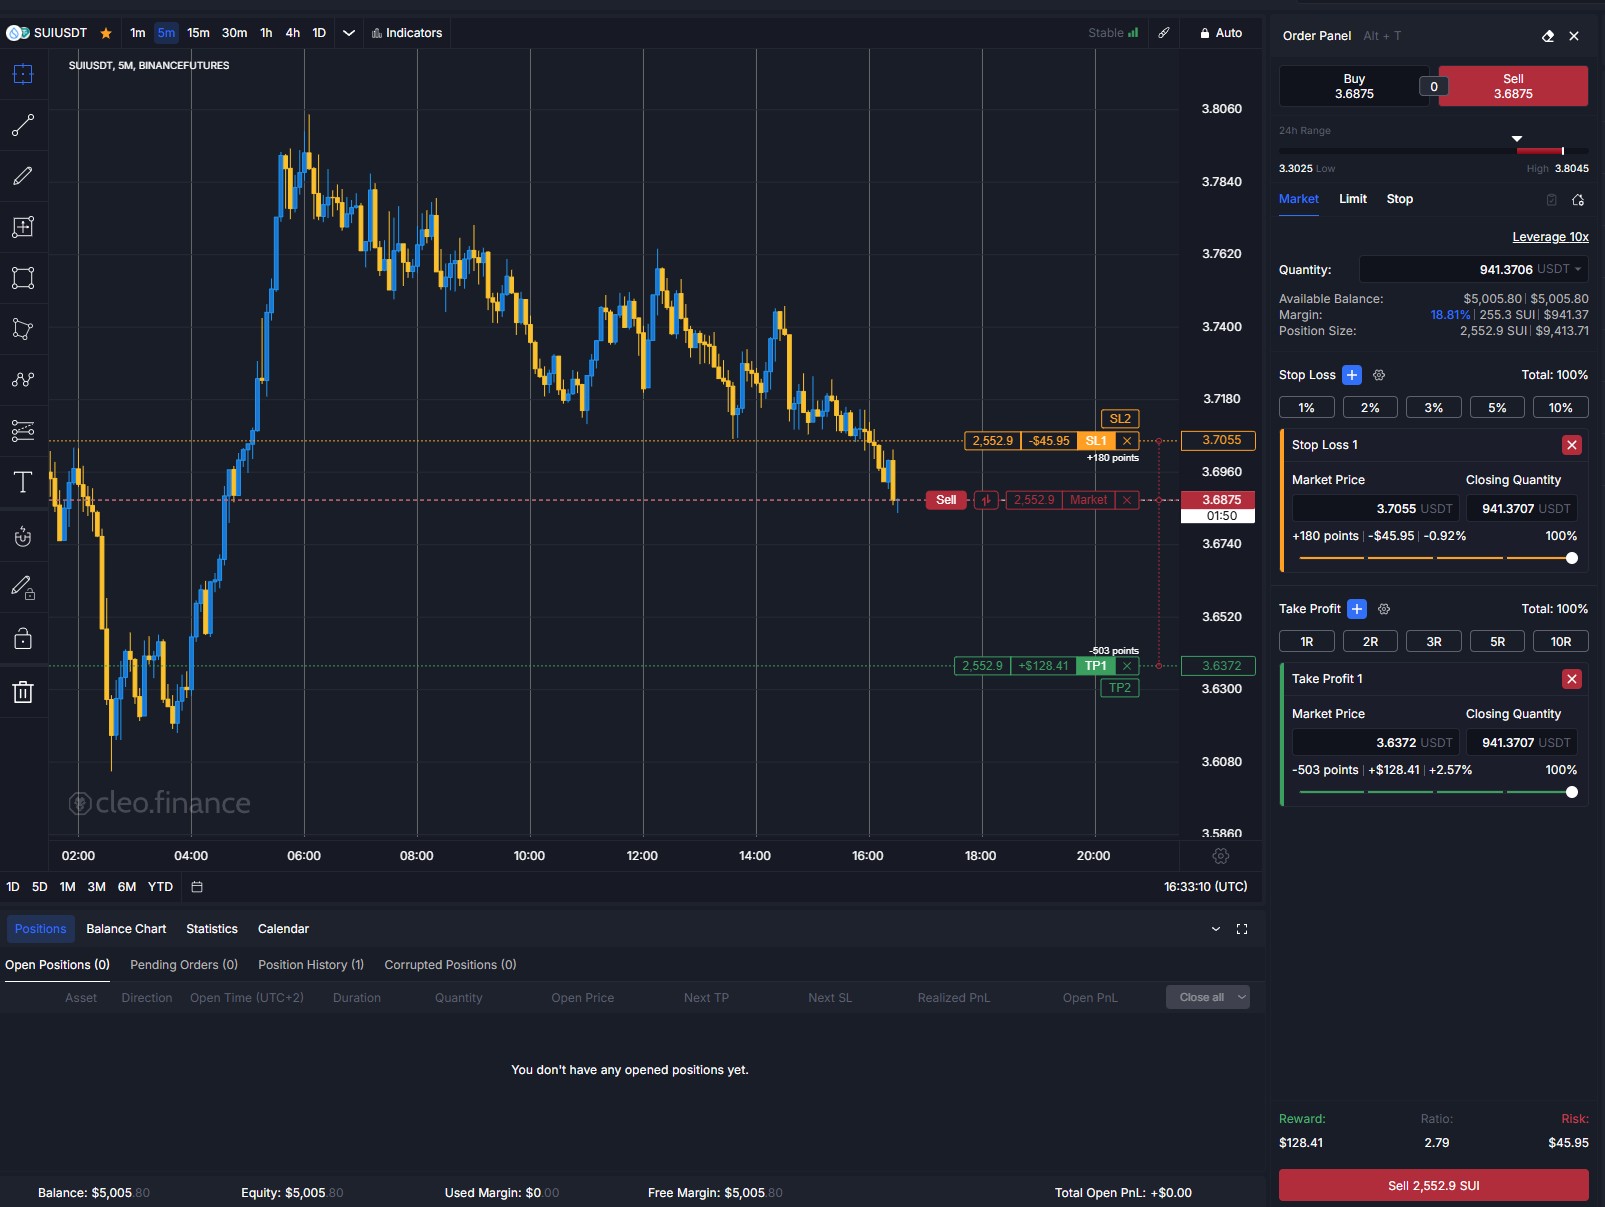1605x1207 pixels.
Task: Click the trash icon to delete drawings
Action: point(22,692)
